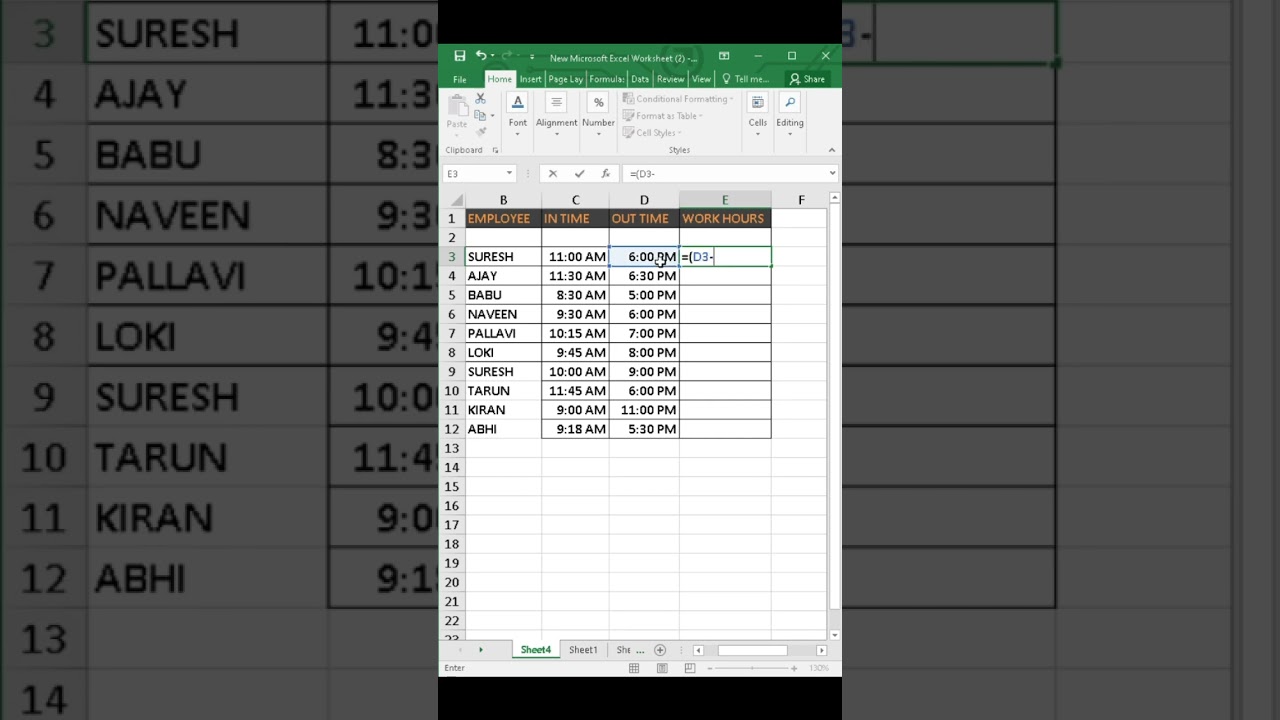Click the EMPLOYEE header cell
Viewport: 1280px width, 720px height.
click(x=503, y=218)
